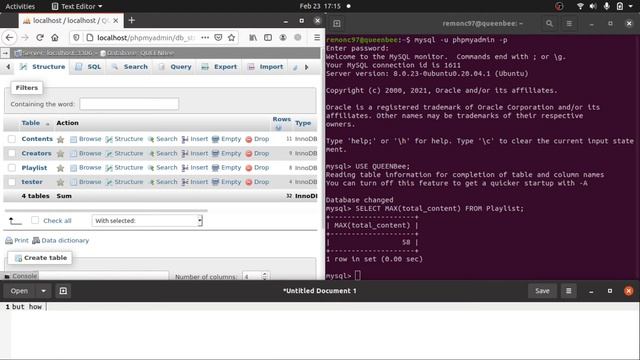Empty the Contents table
This screenshot has height=360, width=640.
[x=227, y=139]
